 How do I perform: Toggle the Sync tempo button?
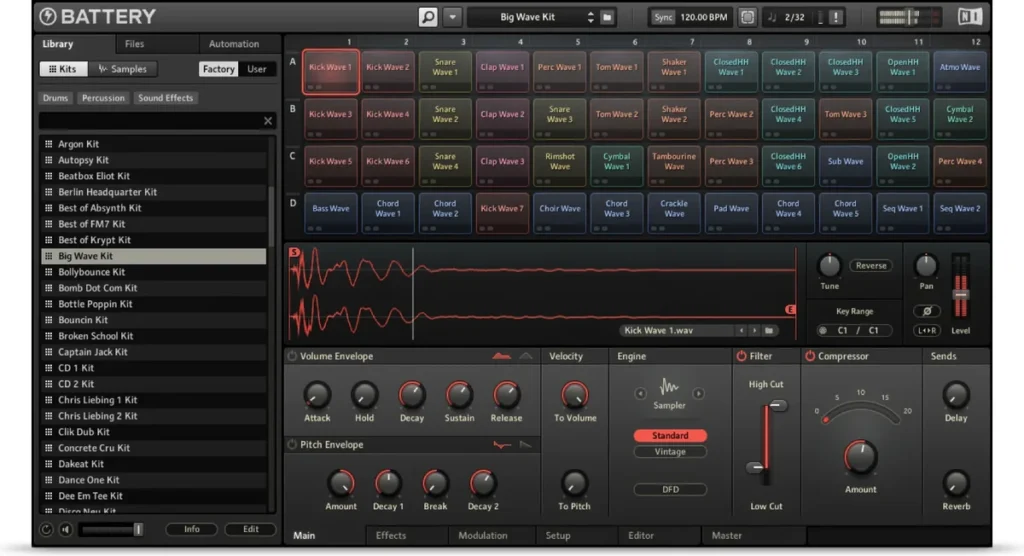coord(663,18)
